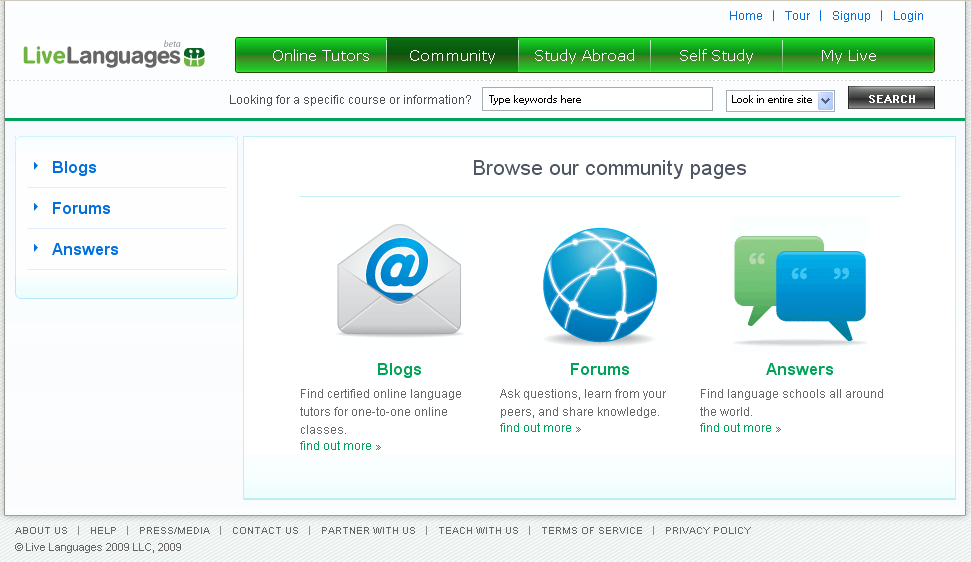Switch to the Online Tutors tab
The image size is (971, 562).
point(320,56)
